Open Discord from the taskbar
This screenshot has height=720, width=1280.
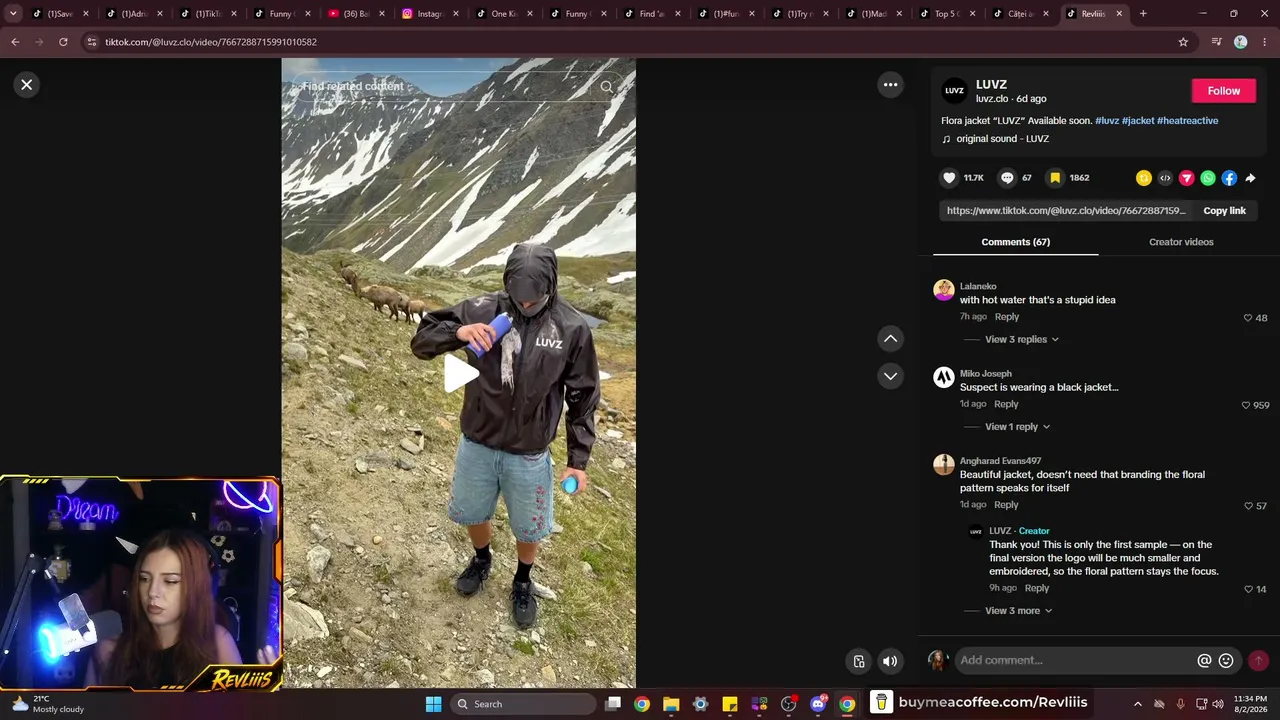[x=818, y=704]
